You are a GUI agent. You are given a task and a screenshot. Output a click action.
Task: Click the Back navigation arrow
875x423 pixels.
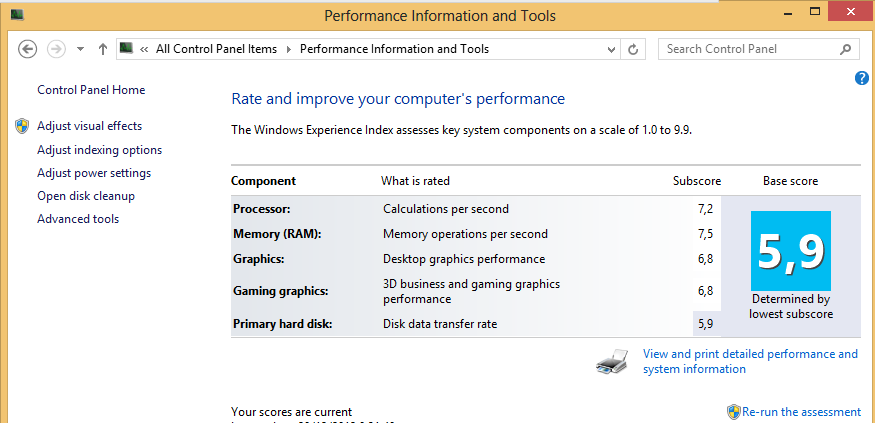[x=27, y=49]
